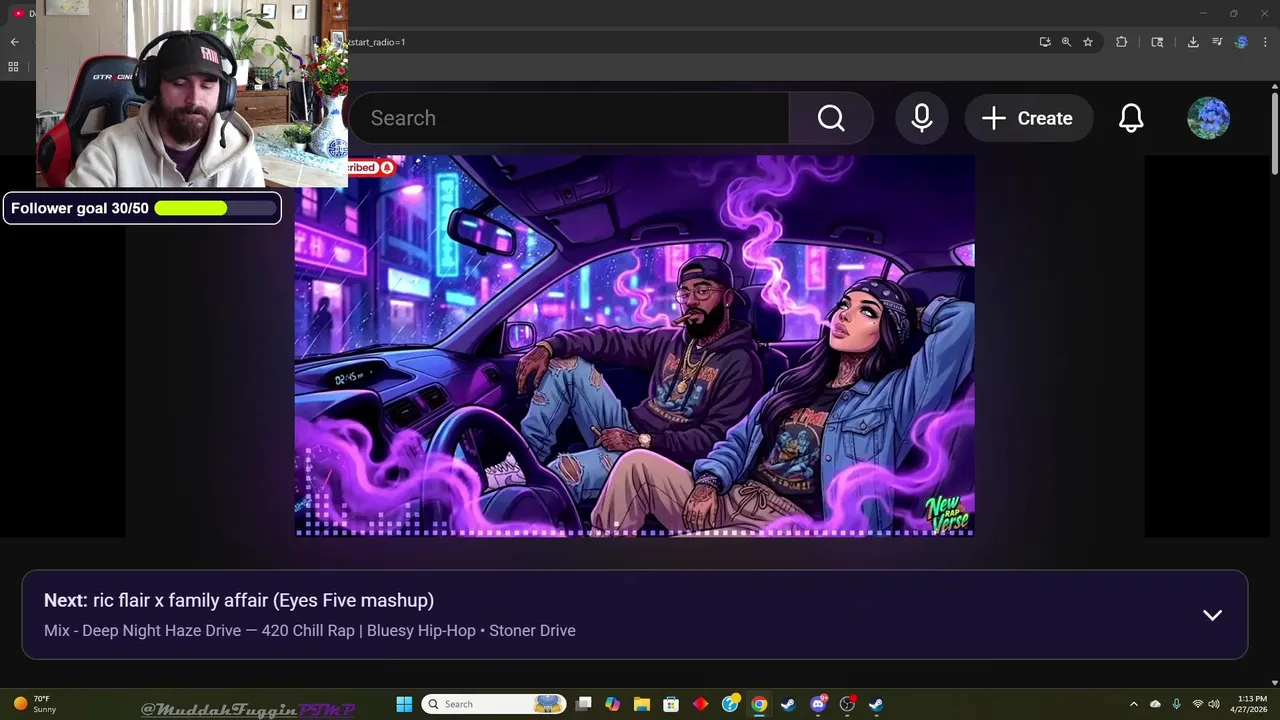Click the Windows taskbar Search box
1280x720 pixels.
click(x=494, y=704)
